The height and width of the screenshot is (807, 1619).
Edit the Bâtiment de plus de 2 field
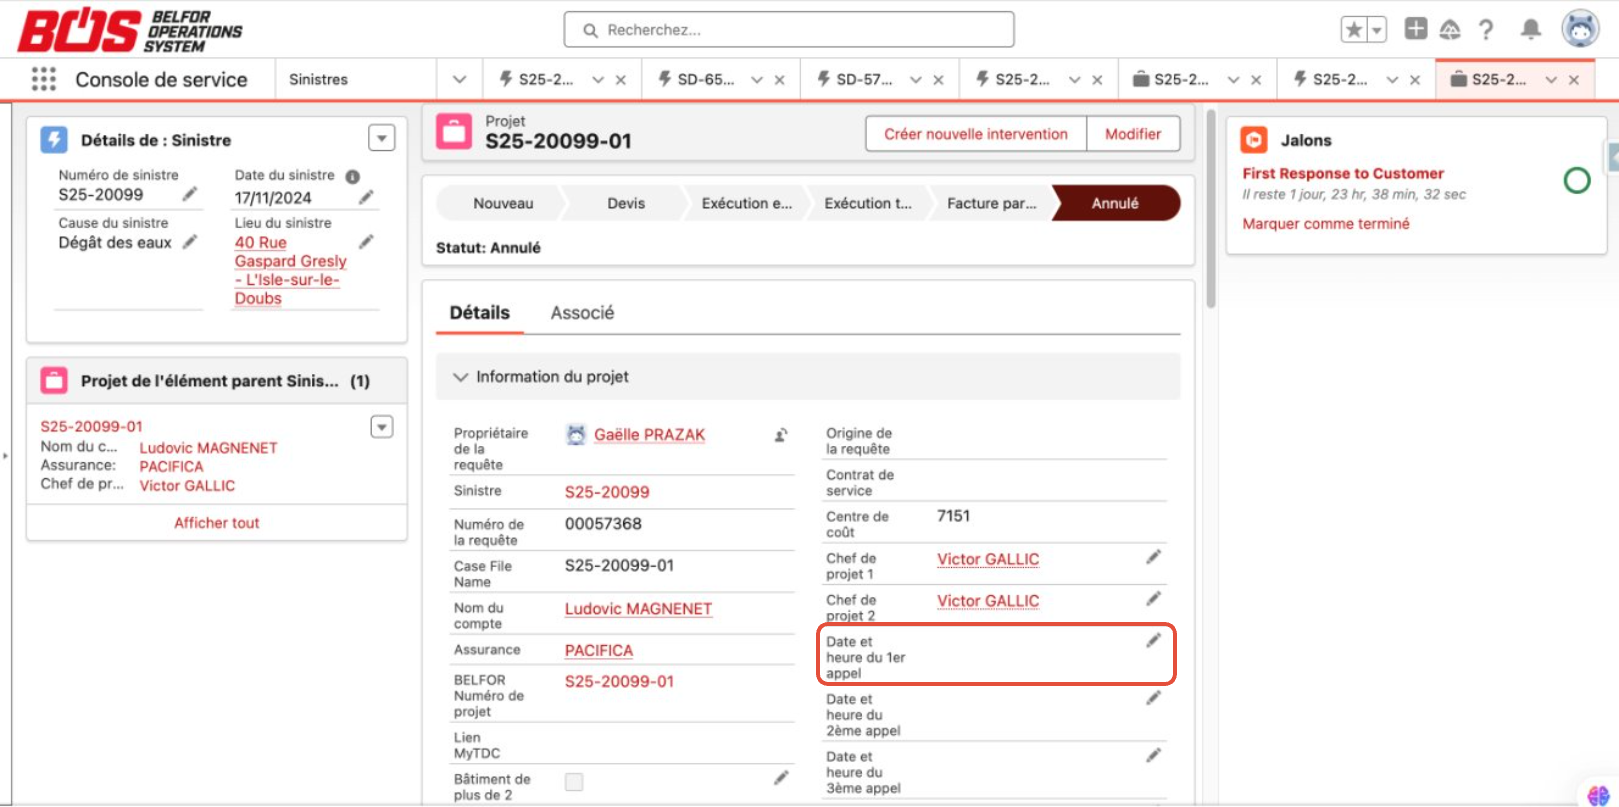[781, 778]
